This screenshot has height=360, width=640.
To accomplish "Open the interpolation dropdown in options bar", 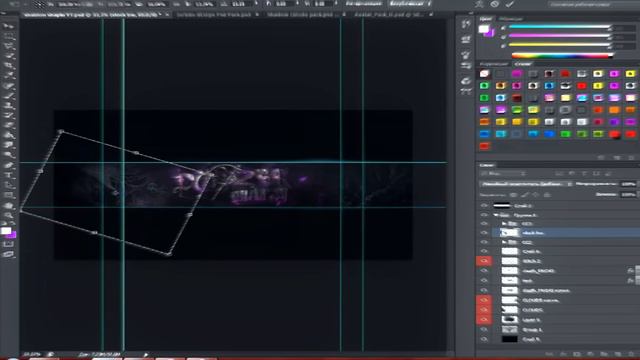I will tap(410, 4).
